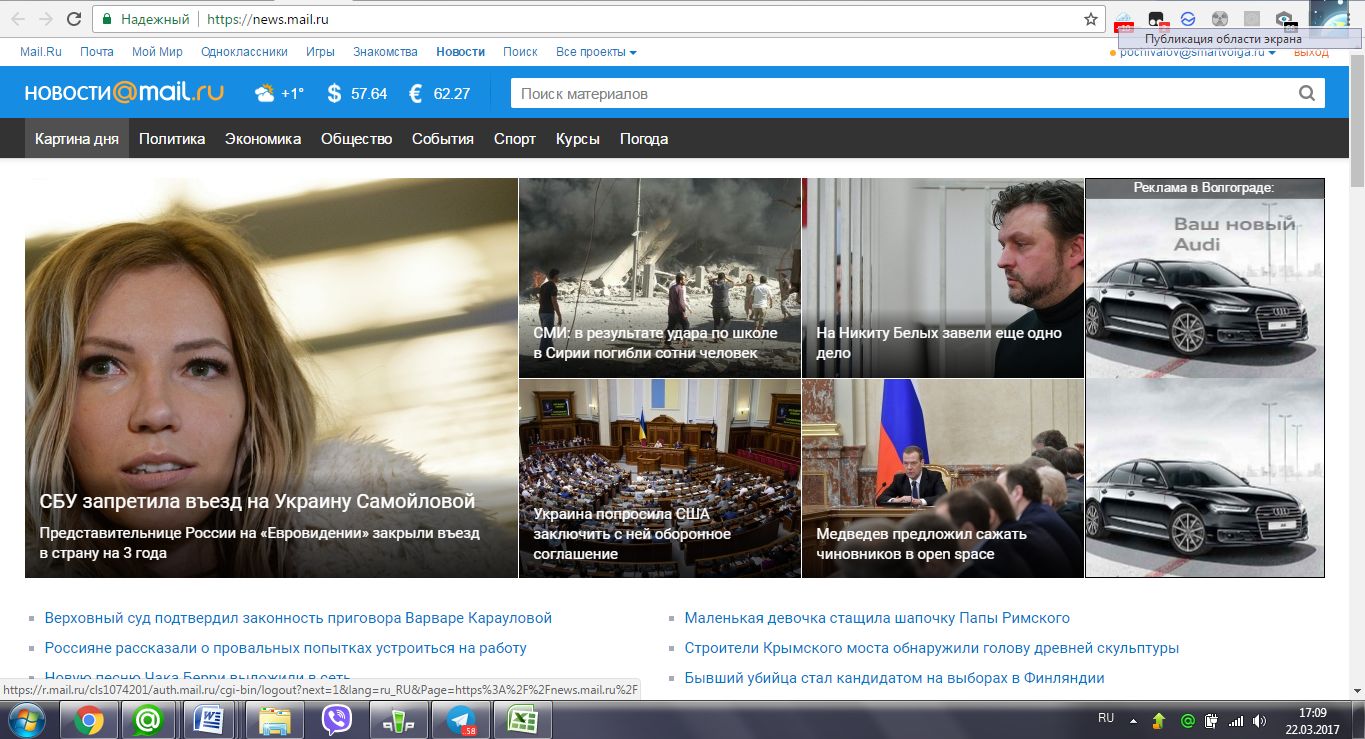Screen dimensions: 1365x739
Task: Open the Самойлова SBU ban main story
Action: pos(271,378)
